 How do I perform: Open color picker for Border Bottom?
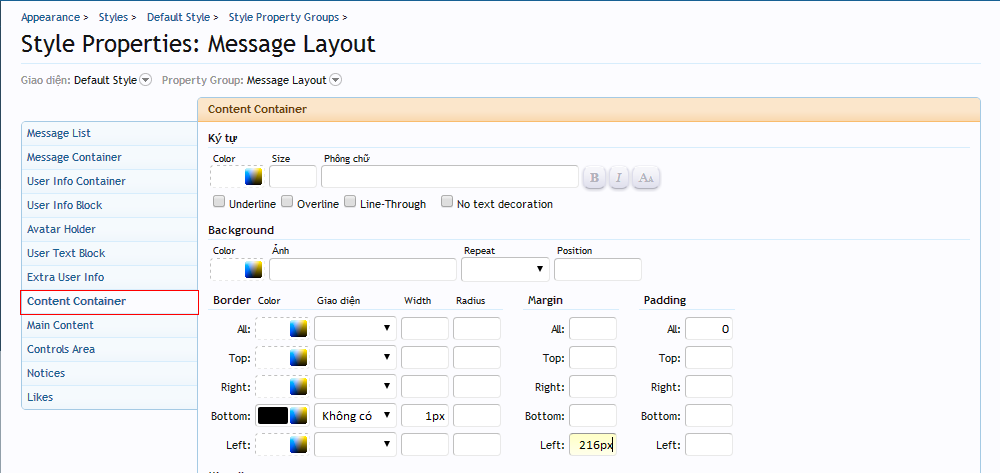coord(298,416)
